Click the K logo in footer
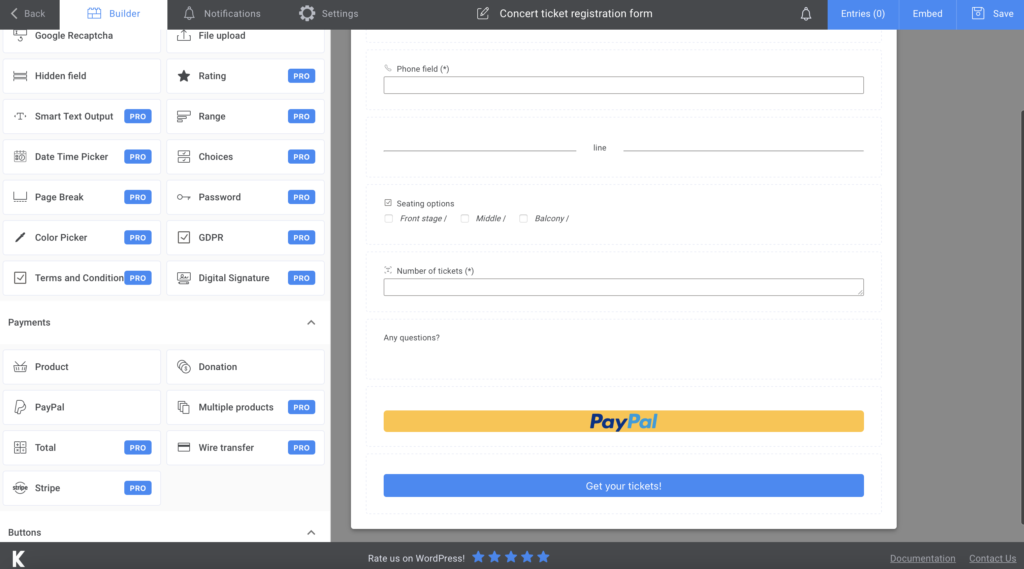The width and height of the screenshot is (1024, 569). (18, 559)
